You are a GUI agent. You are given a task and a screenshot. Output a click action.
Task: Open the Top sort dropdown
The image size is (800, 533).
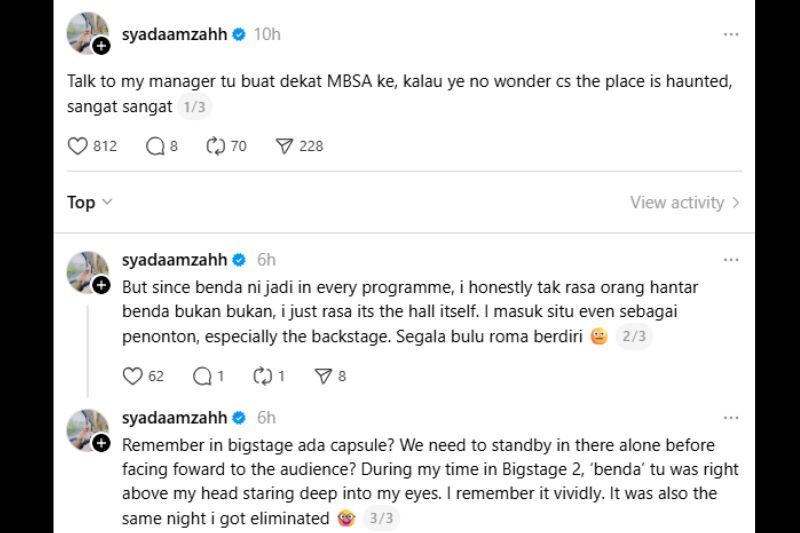pos(90,202)
